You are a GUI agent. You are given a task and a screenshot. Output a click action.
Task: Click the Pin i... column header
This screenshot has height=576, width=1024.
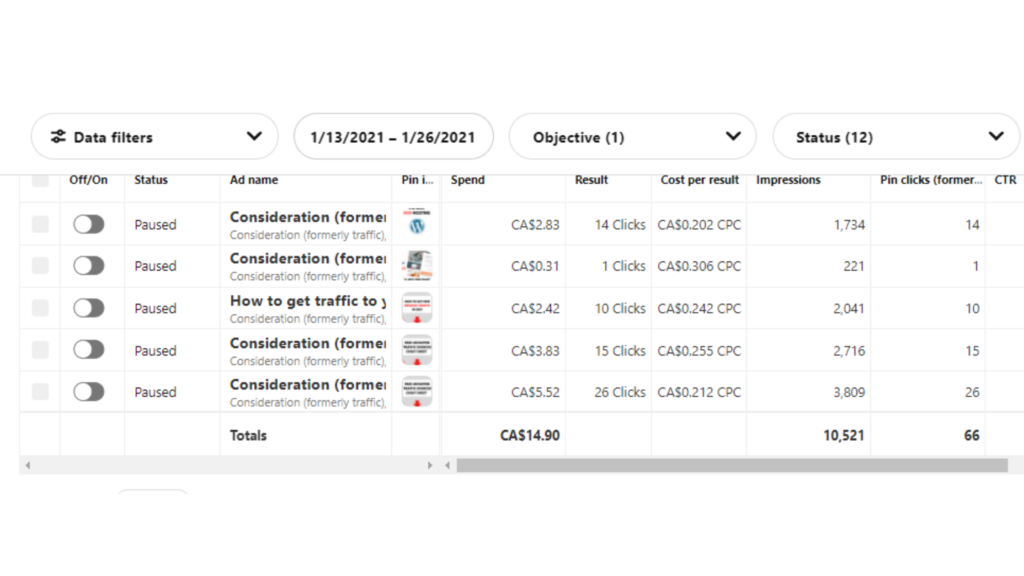pos(417,180)
